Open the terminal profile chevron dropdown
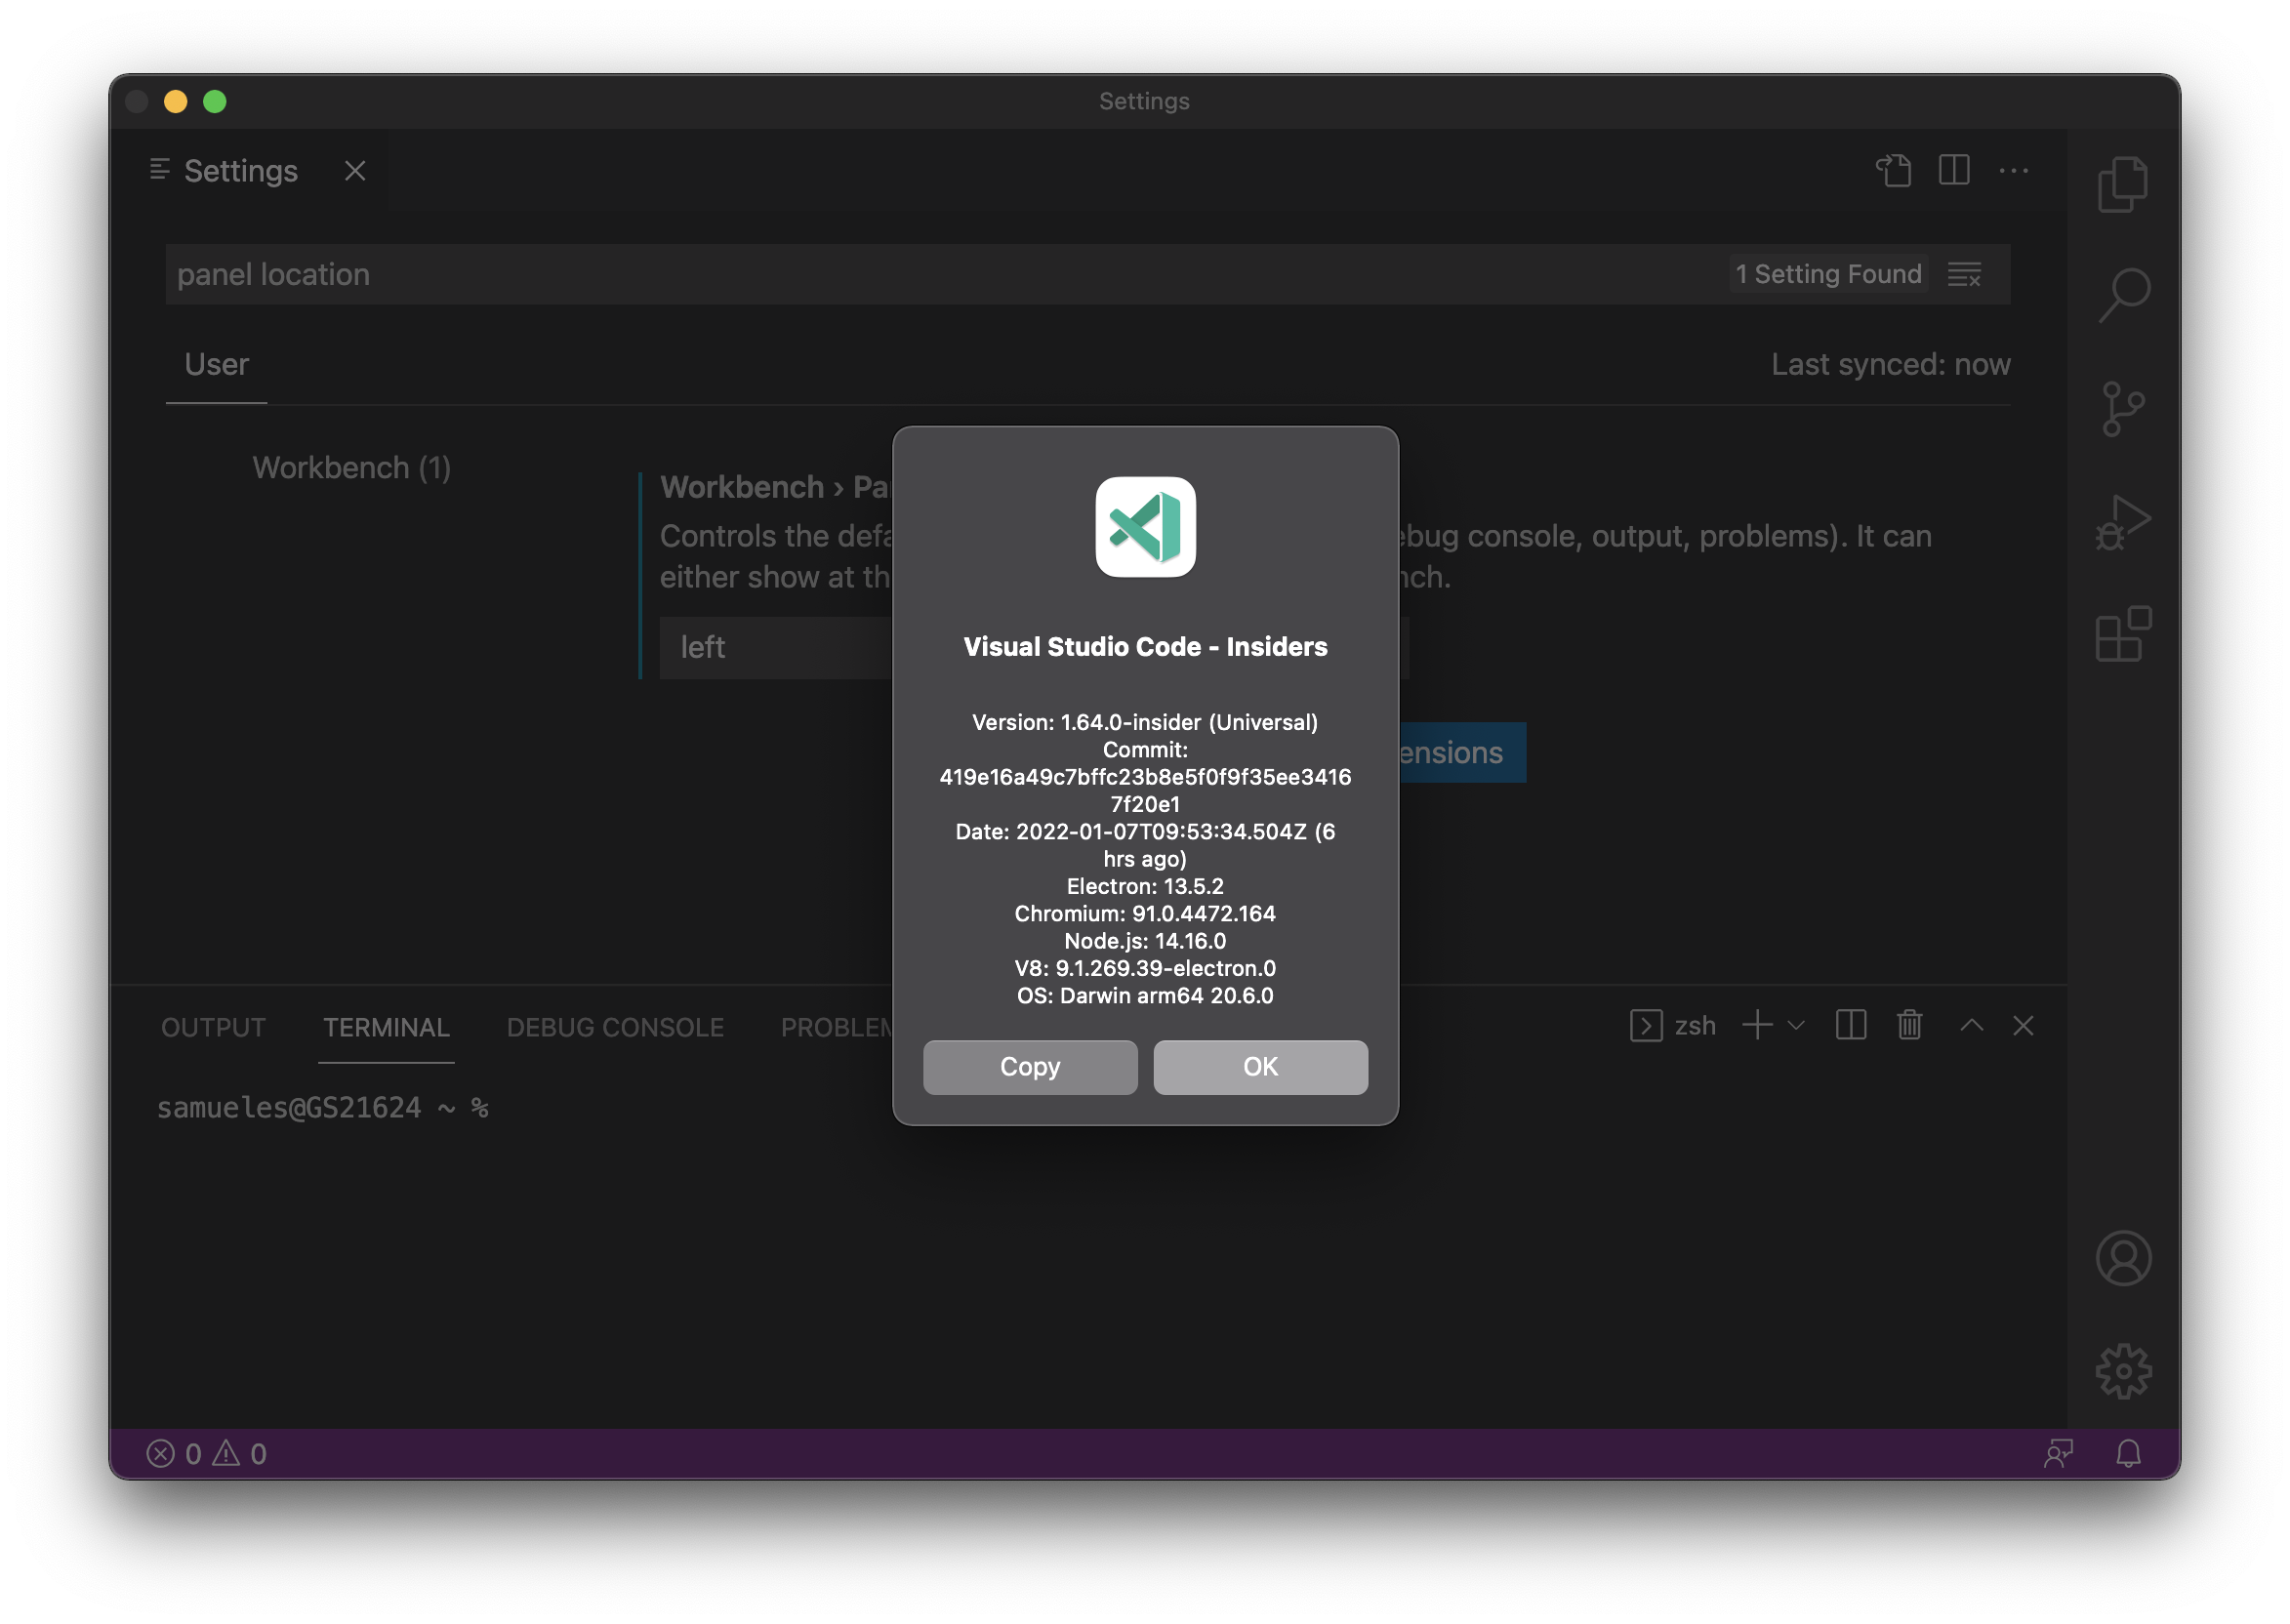 (1794, 1025)
